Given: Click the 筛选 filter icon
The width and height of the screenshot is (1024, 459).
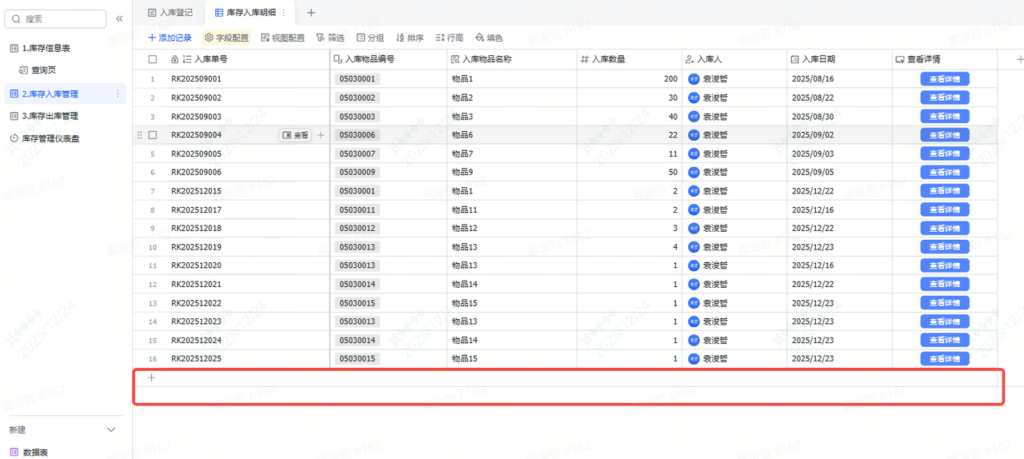Looking at the screenshot, I should 321,38.
